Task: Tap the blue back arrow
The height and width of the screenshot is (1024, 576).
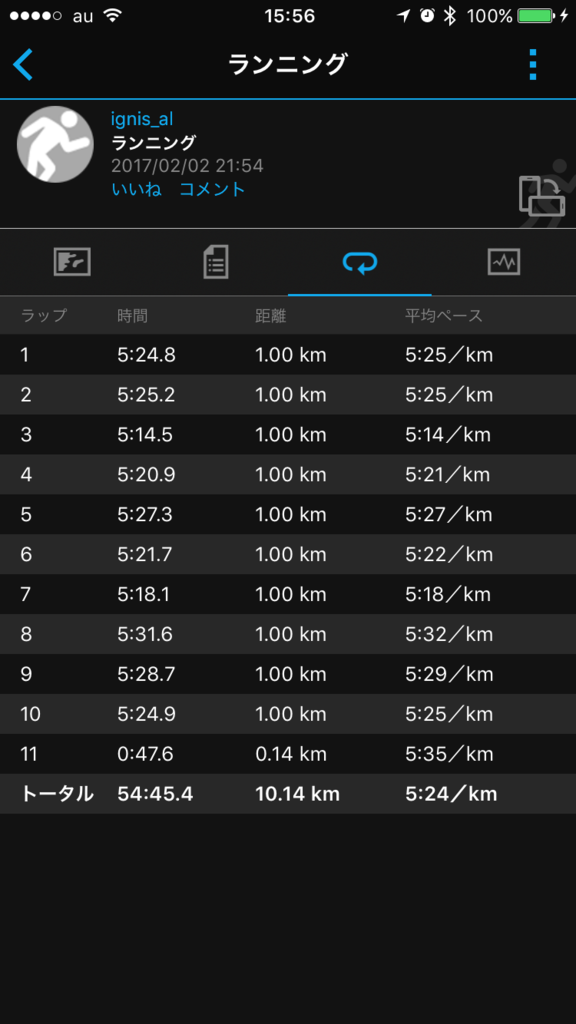Action: (x=23, y=65)
